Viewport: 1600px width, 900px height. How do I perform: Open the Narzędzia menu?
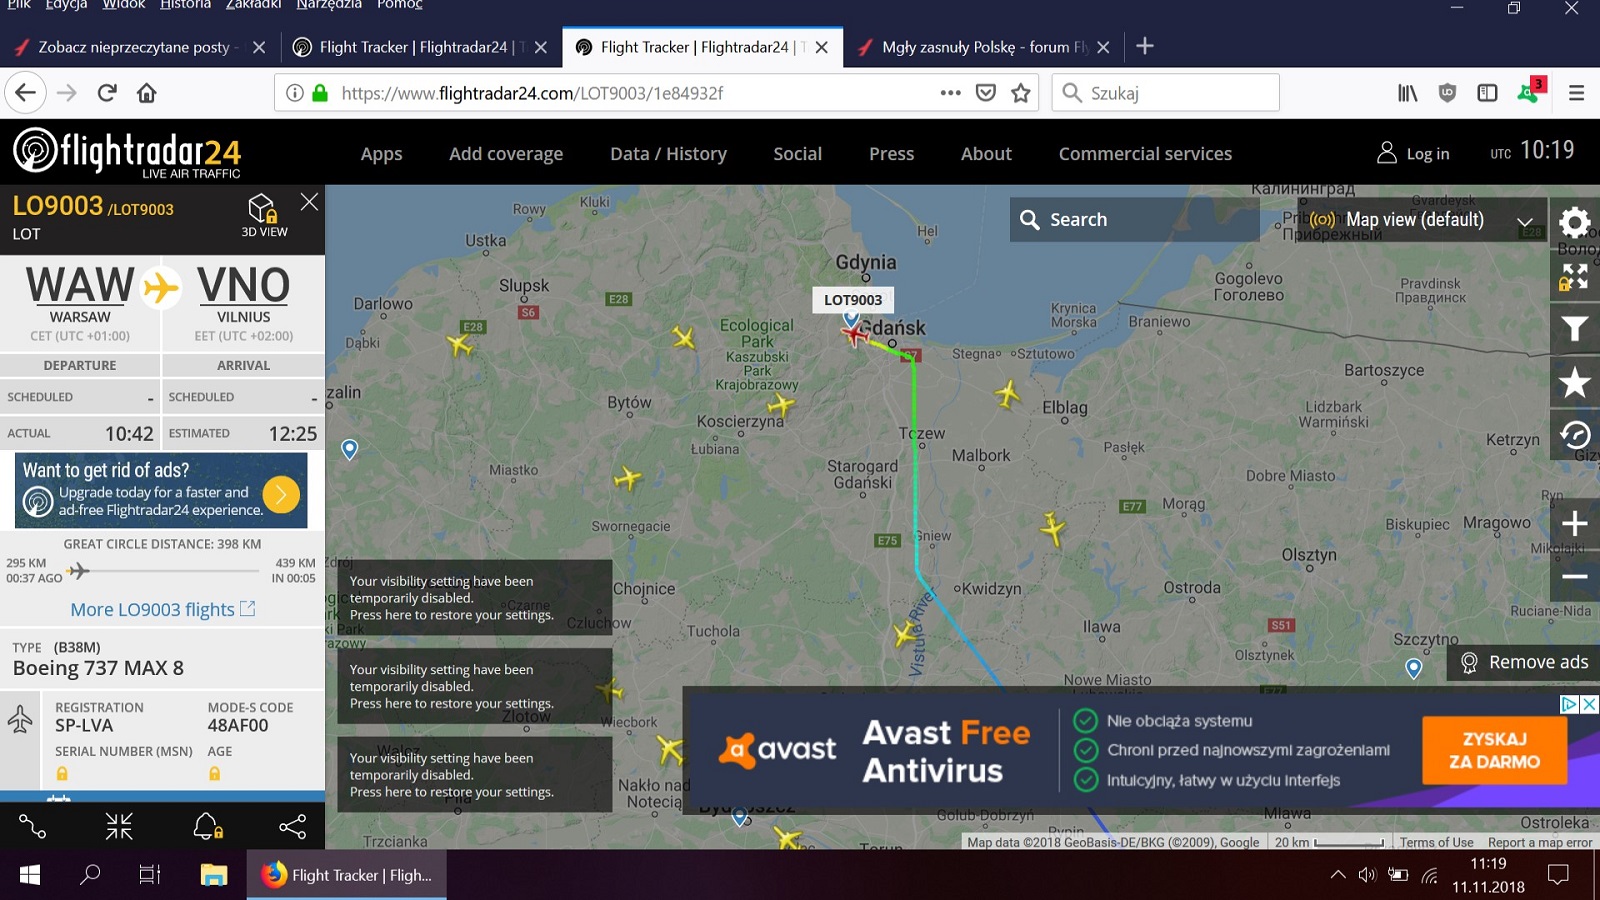click(329, 5)
